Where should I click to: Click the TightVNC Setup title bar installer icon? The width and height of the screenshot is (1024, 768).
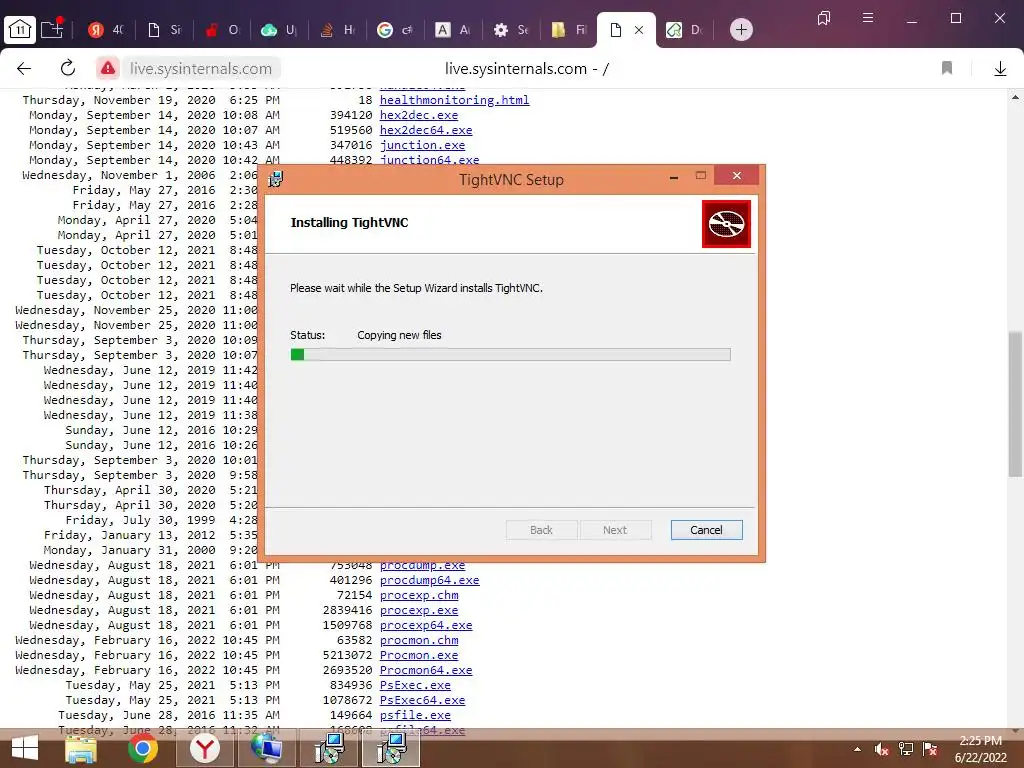tap(276, 179)
